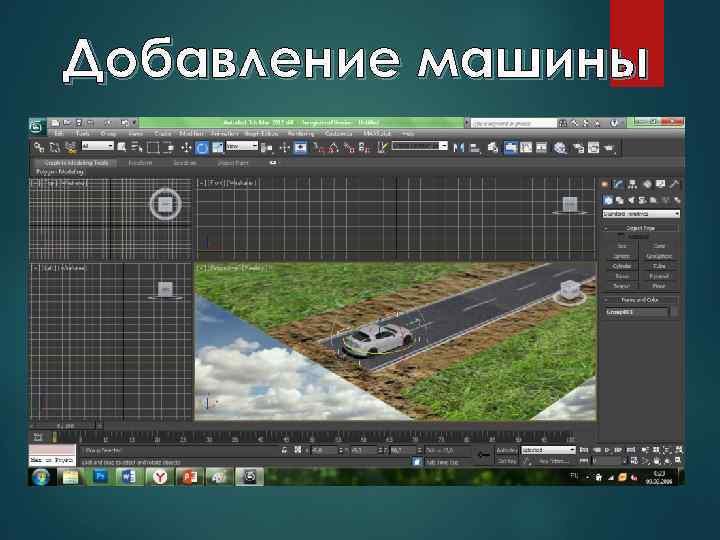The width and height of the screenshot is (720, 540).
Task: Open the Schematic View icon
Action: coord(542,147)
